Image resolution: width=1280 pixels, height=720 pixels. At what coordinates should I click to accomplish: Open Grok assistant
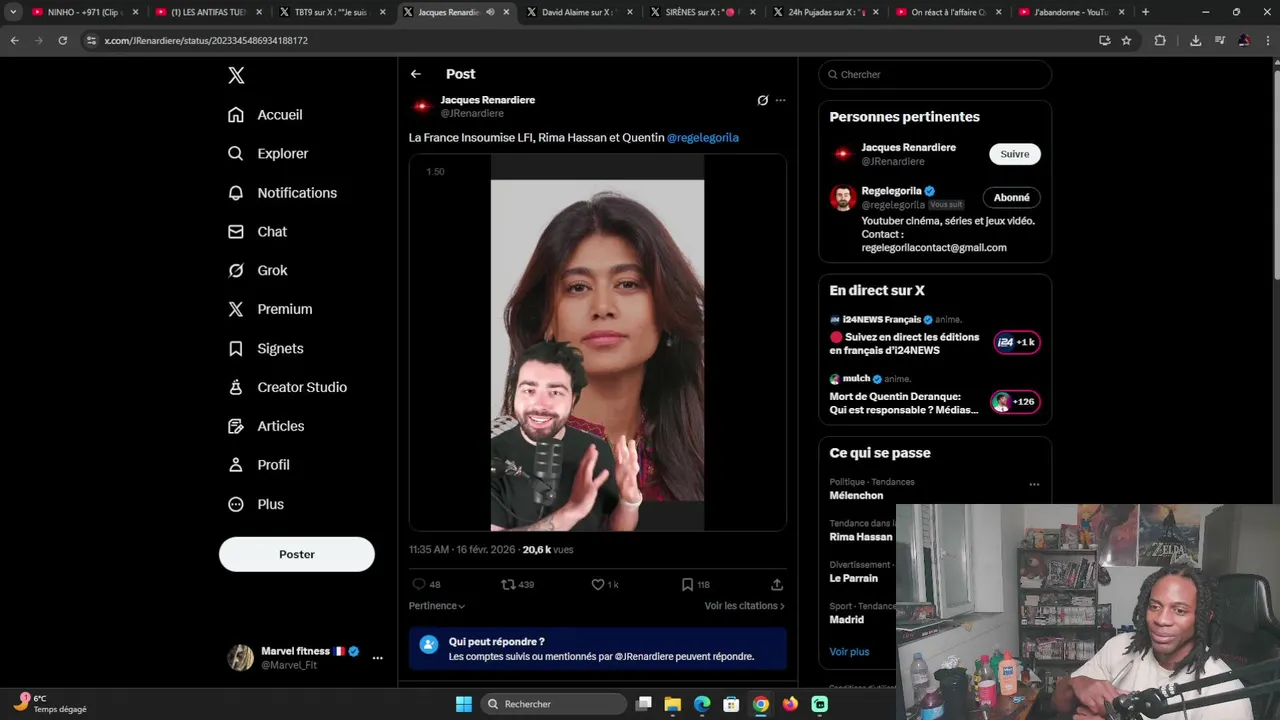pos(257,271)
